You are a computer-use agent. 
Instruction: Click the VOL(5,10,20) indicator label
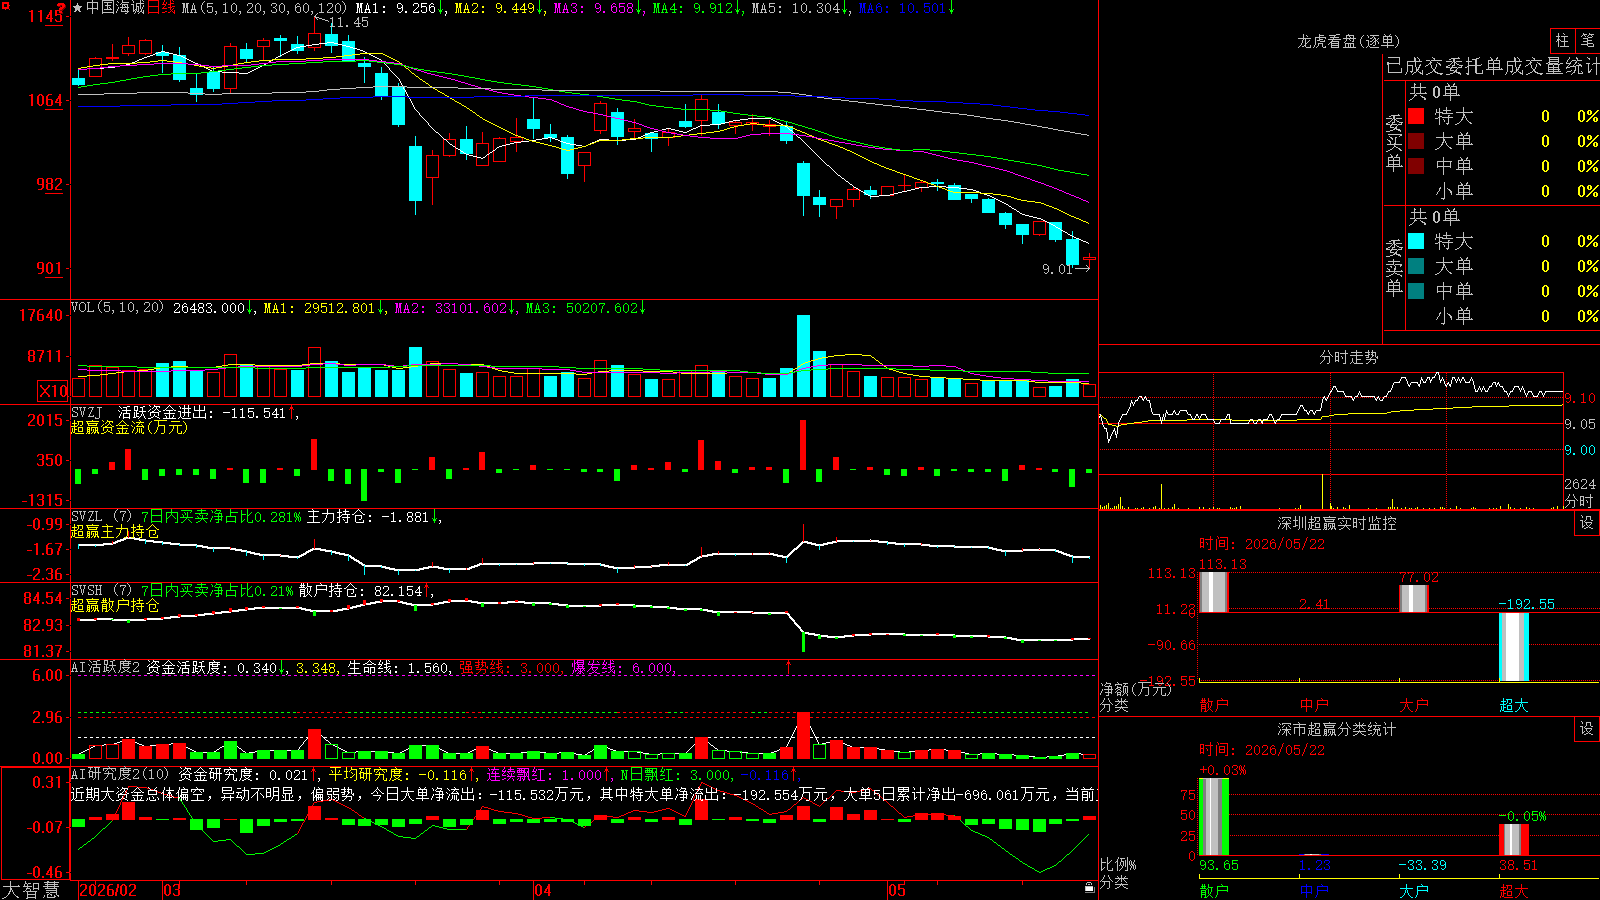(117, 308)
